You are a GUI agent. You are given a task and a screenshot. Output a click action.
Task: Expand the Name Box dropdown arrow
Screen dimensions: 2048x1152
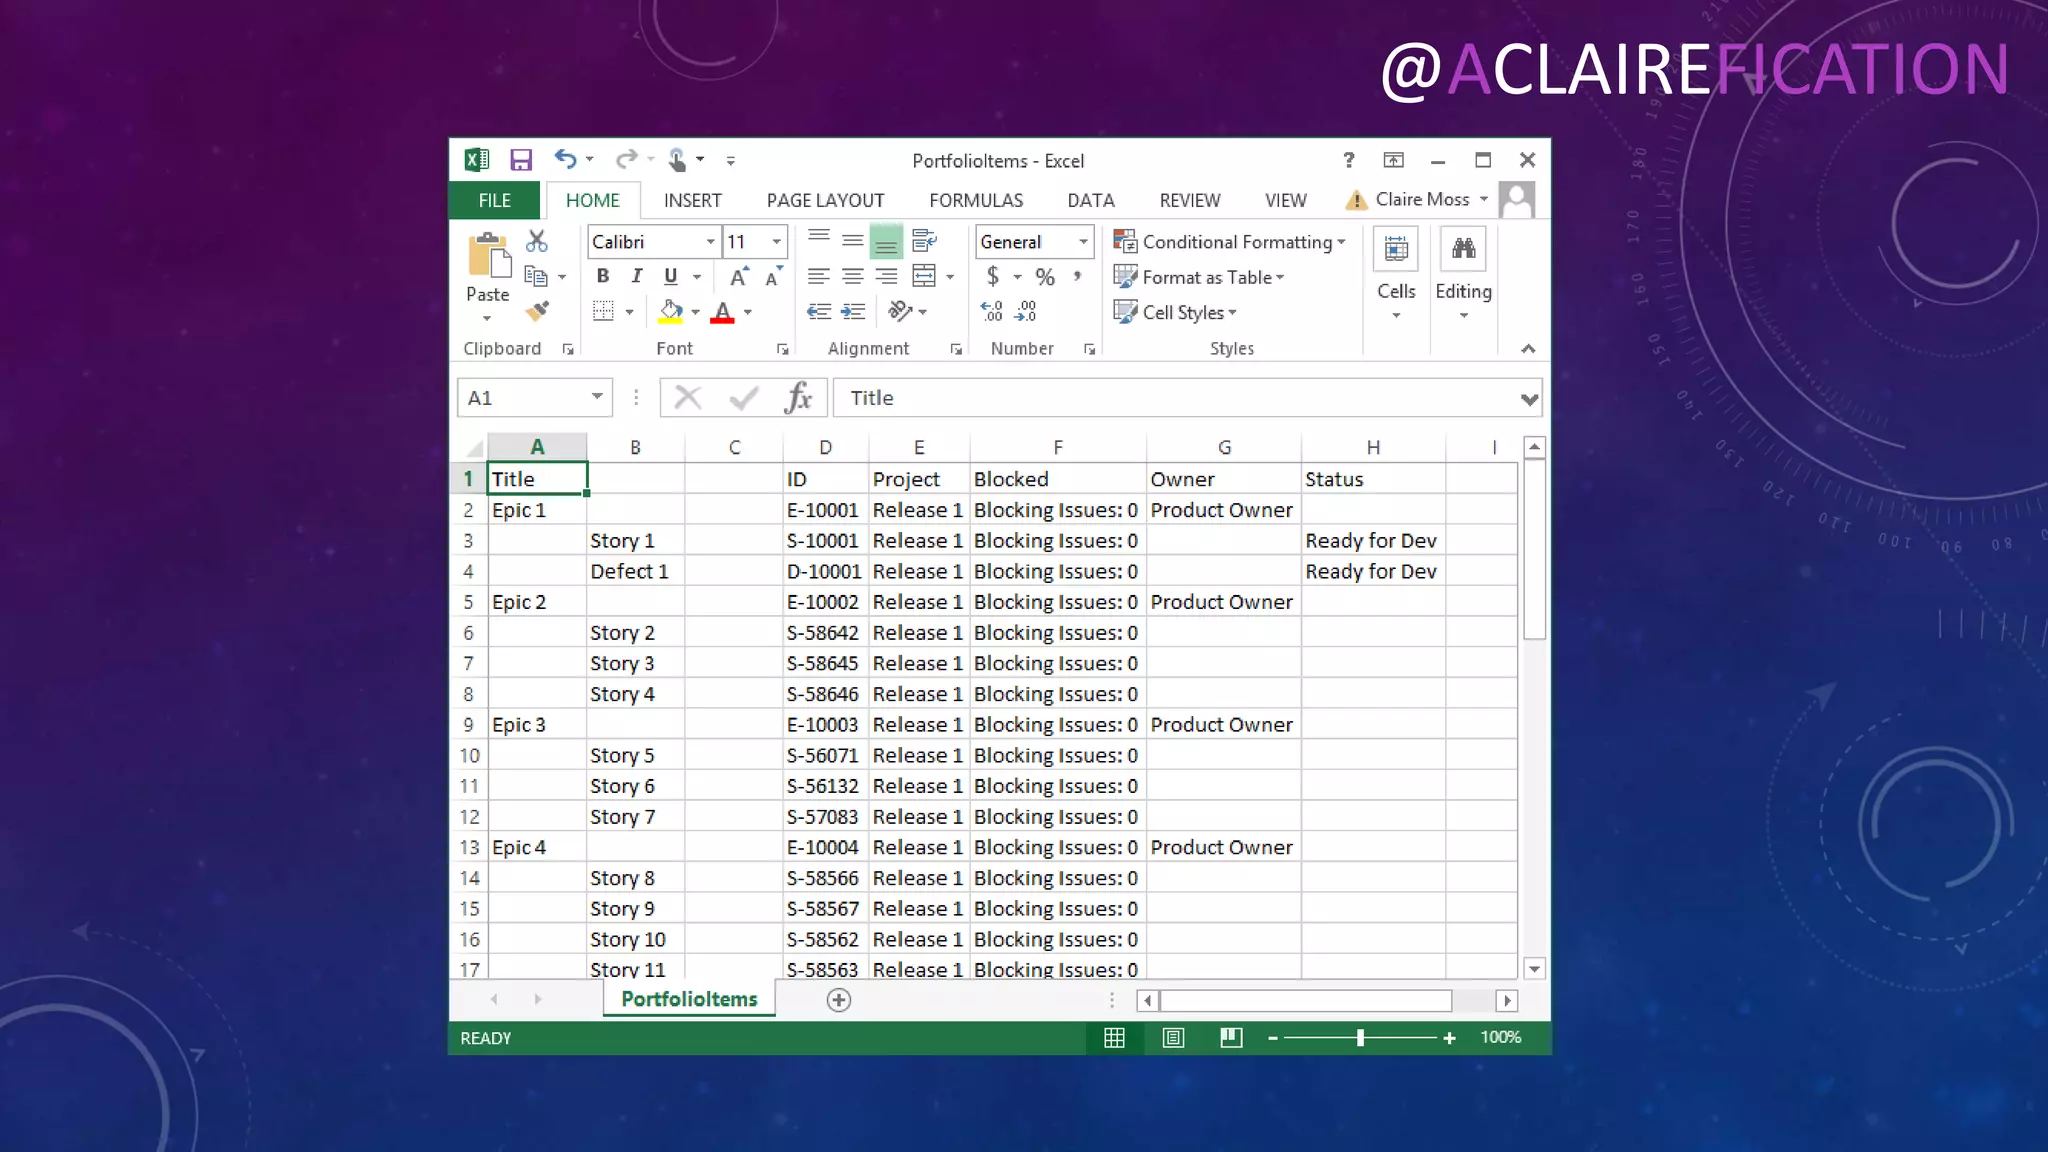[597, 397]
